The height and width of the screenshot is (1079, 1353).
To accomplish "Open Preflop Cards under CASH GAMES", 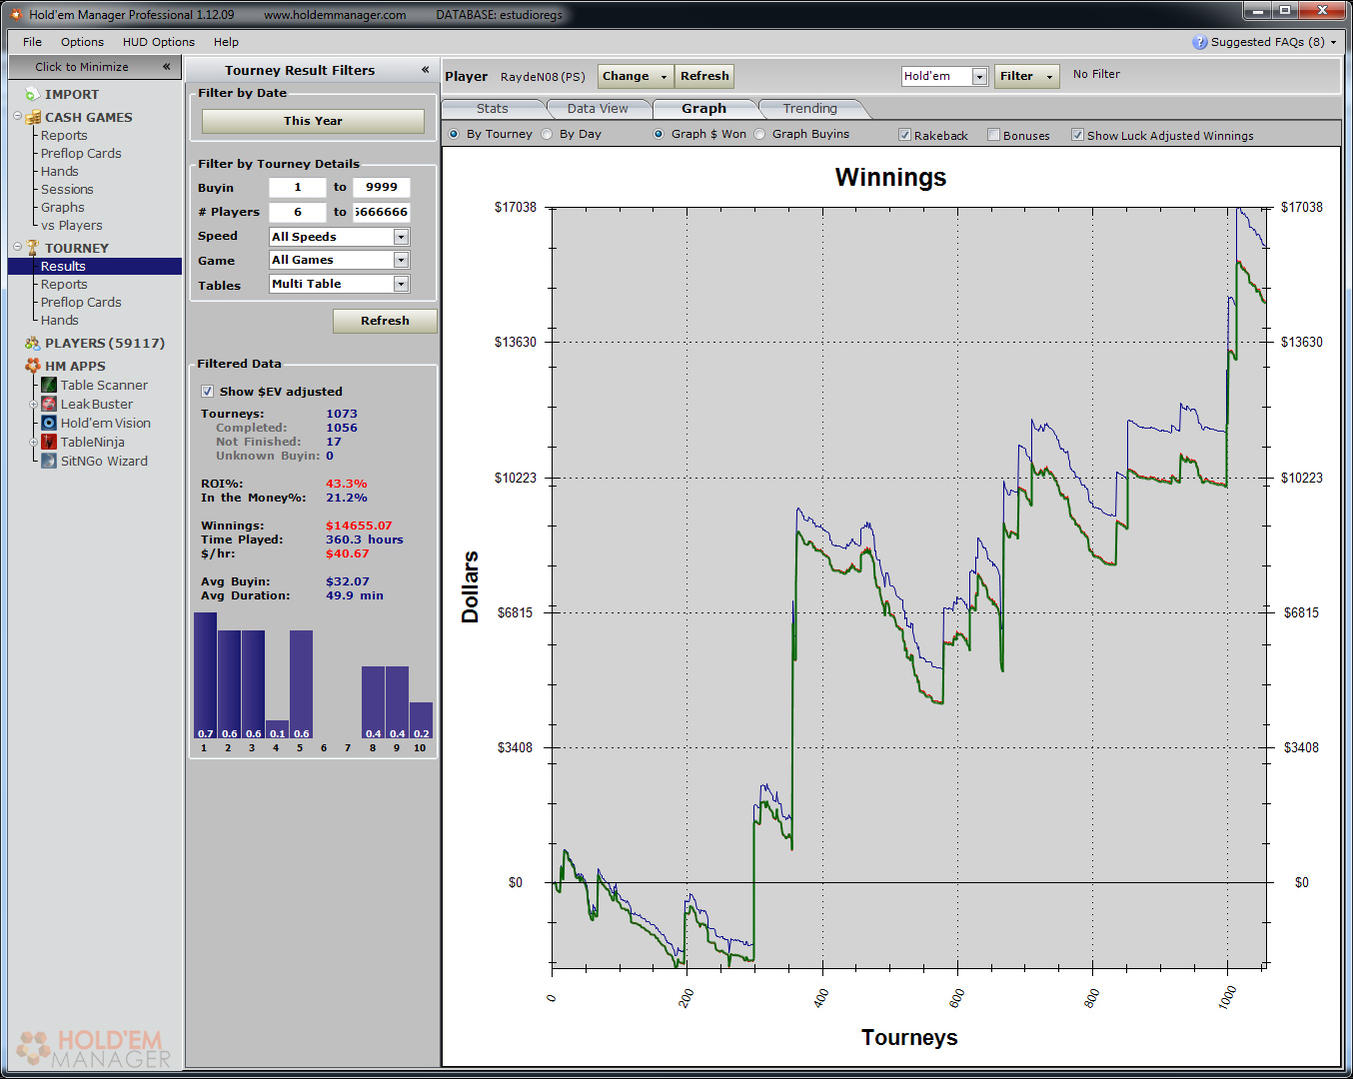I will [x=81, y=153].
